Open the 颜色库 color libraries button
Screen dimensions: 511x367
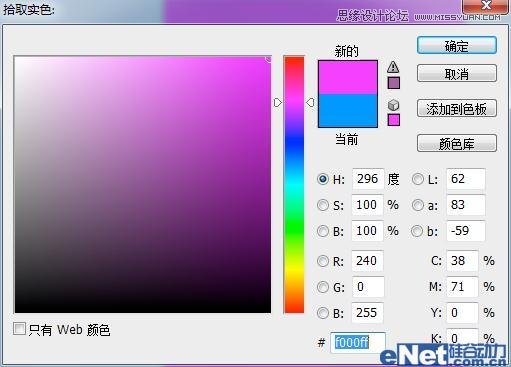457,143
